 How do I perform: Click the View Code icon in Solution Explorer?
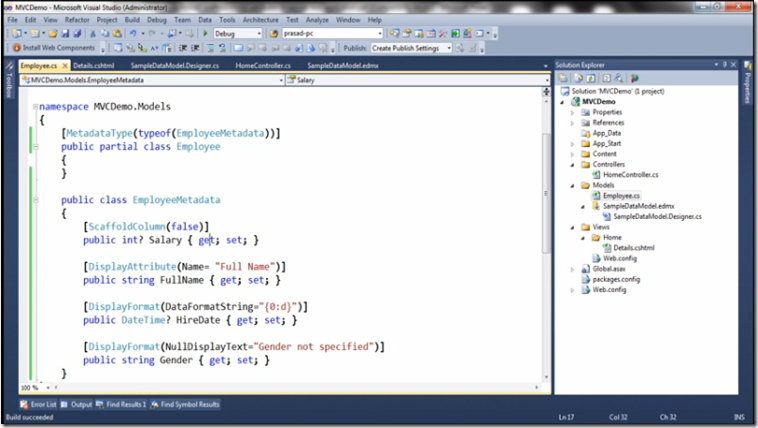tap(607, 78)
